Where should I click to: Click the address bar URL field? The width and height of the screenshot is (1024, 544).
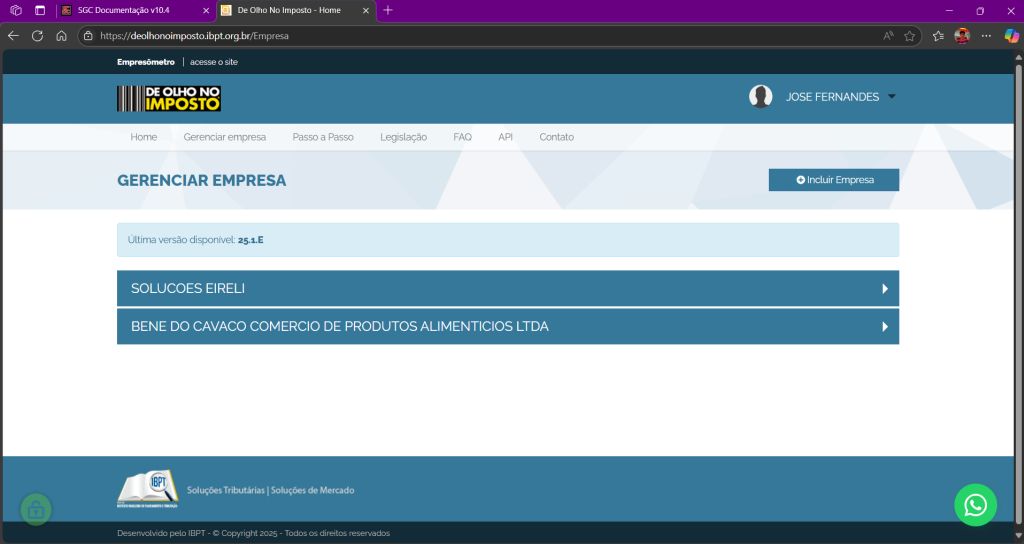click(483, 36)
